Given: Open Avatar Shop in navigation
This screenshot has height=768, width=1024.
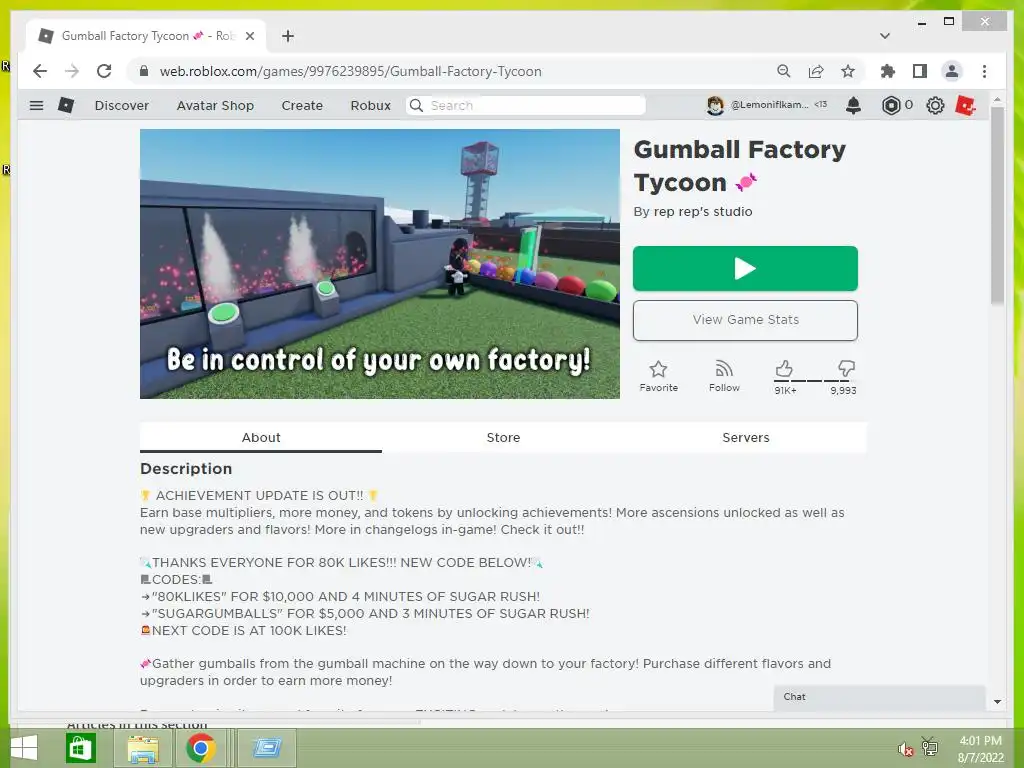Looking at the screenshot, I should click(215, 105).
